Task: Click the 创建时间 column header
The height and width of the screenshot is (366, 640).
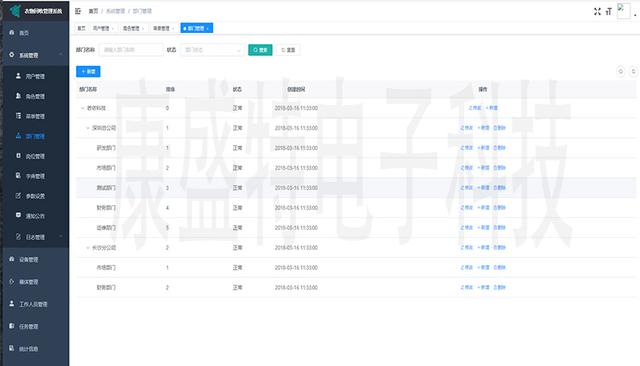Action: pyautogui.click(x=296, y=89)
